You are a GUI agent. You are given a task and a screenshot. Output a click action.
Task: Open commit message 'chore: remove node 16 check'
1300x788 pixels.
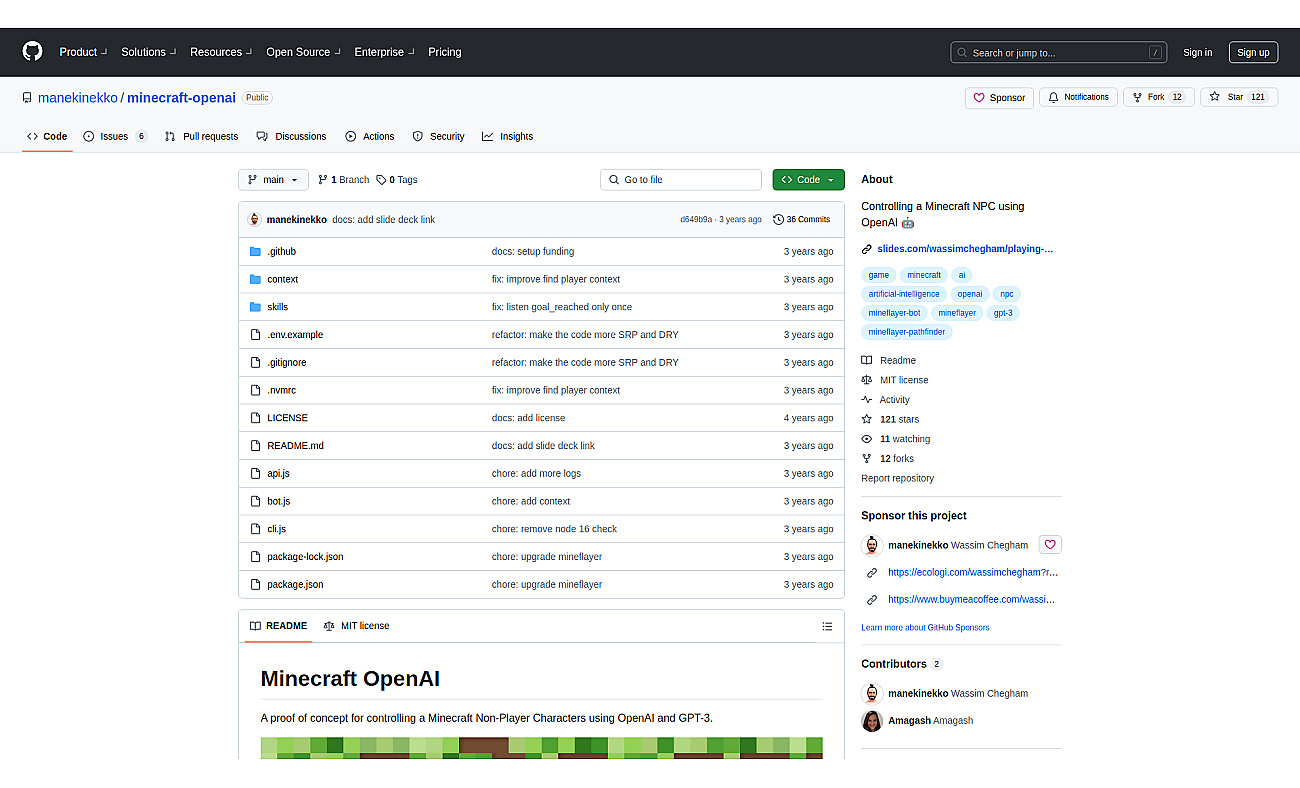click(554, 529)
